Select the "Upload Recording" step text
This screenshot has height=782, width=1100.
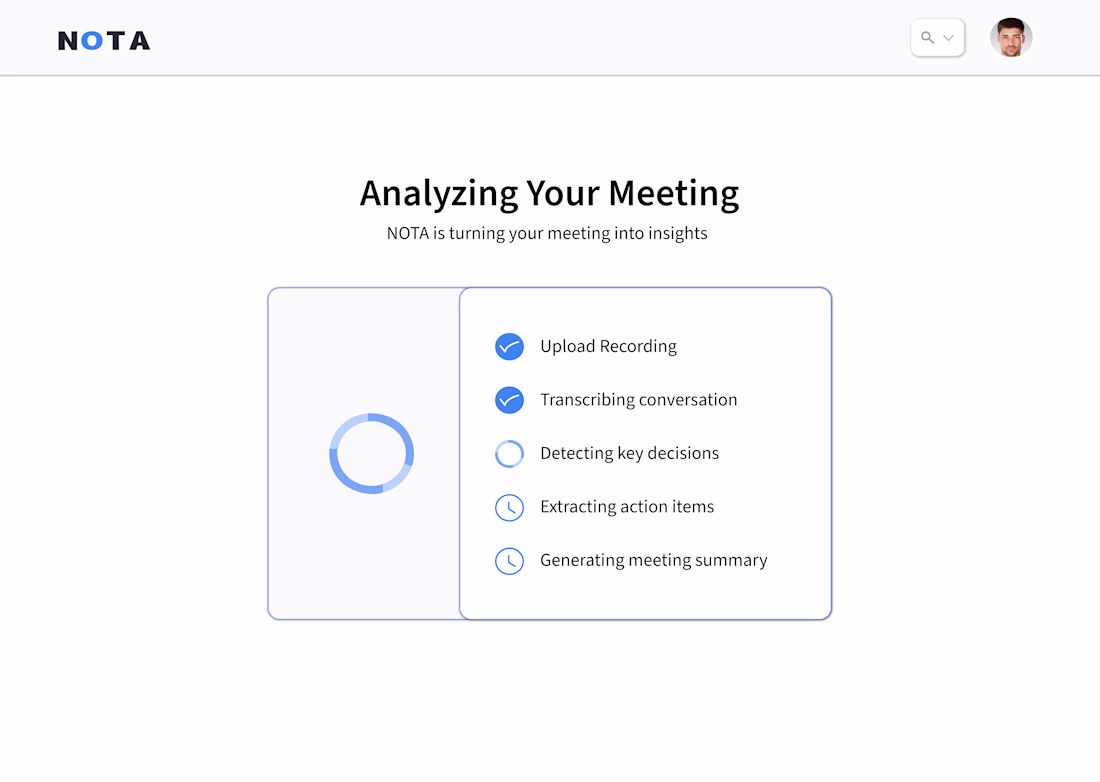click(x=608, y=346)
